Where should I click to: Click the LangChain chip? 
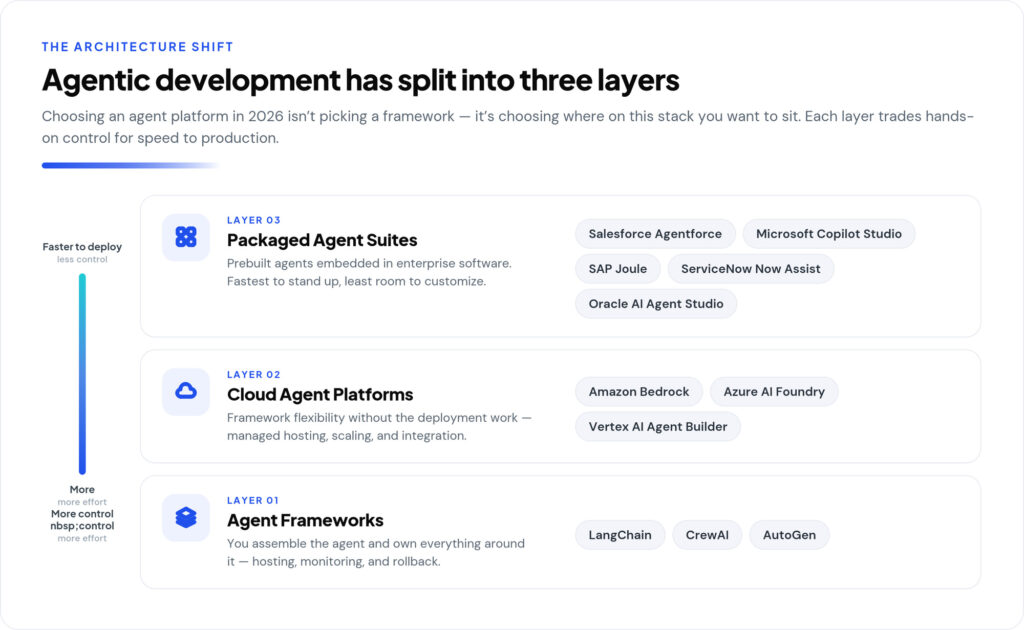620,535
